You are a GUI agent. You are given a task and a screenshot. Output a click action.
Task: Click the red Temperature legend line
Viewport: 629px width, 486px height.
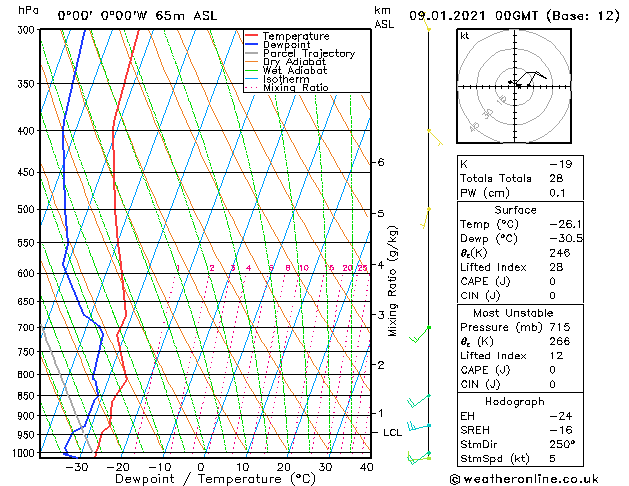pos(251,36)
